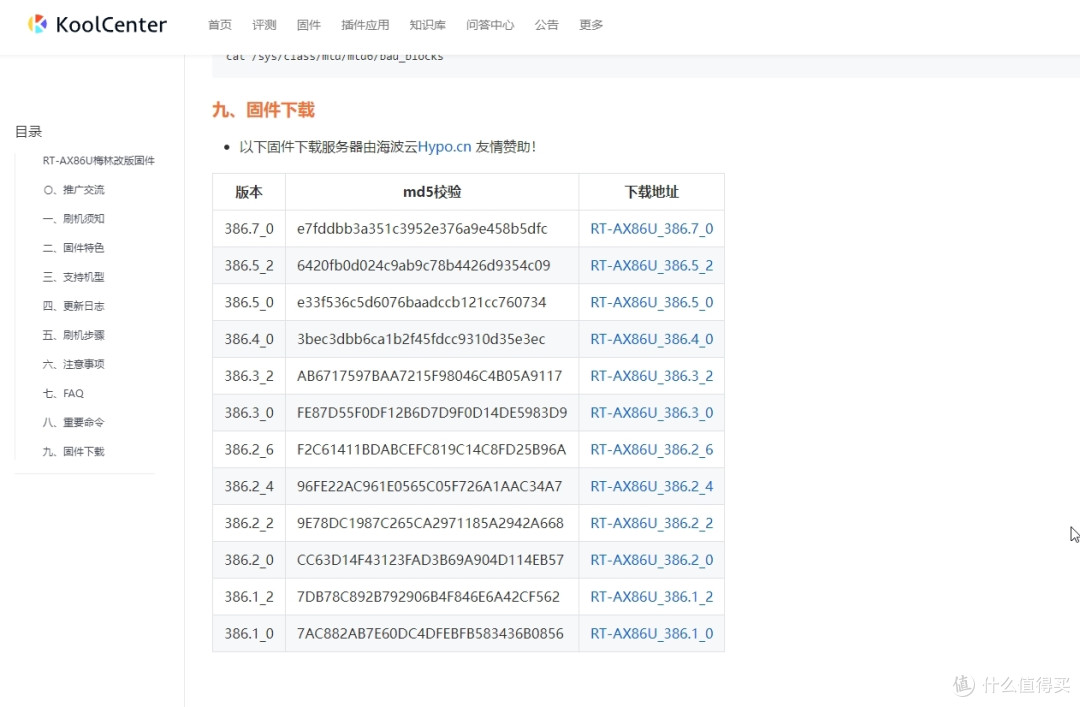Jump to RT-AX86U梅林改版固件 in contents
Viewport: 1080px width, 707px height.
(x=98, y=161)
